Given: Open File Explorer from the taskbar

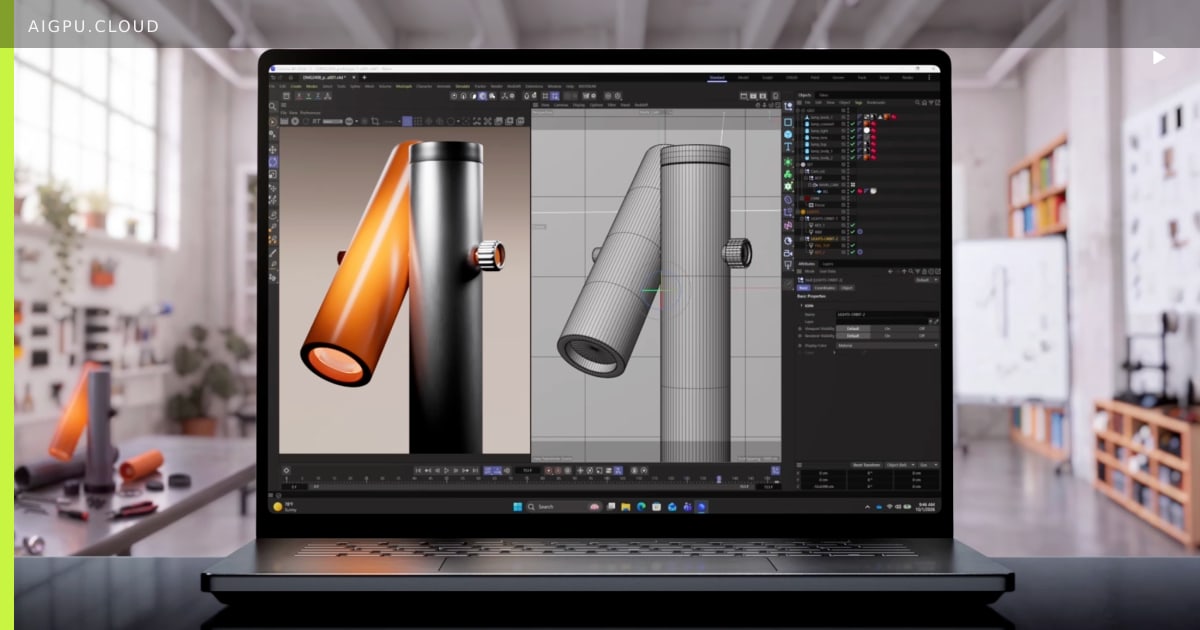Looking at the screenshot, I should coord(626,507).
